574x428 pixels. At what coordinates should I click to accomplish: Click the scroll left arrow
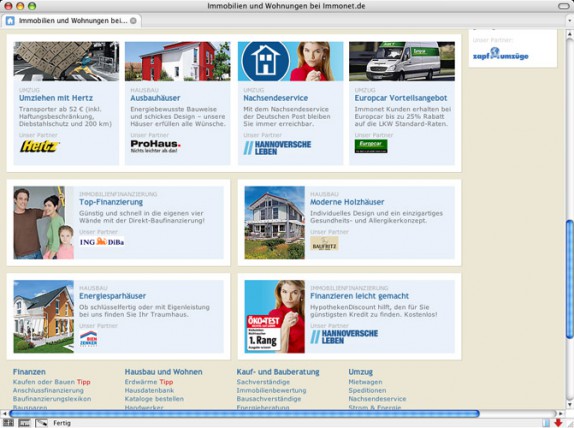[x=4, y=414]
